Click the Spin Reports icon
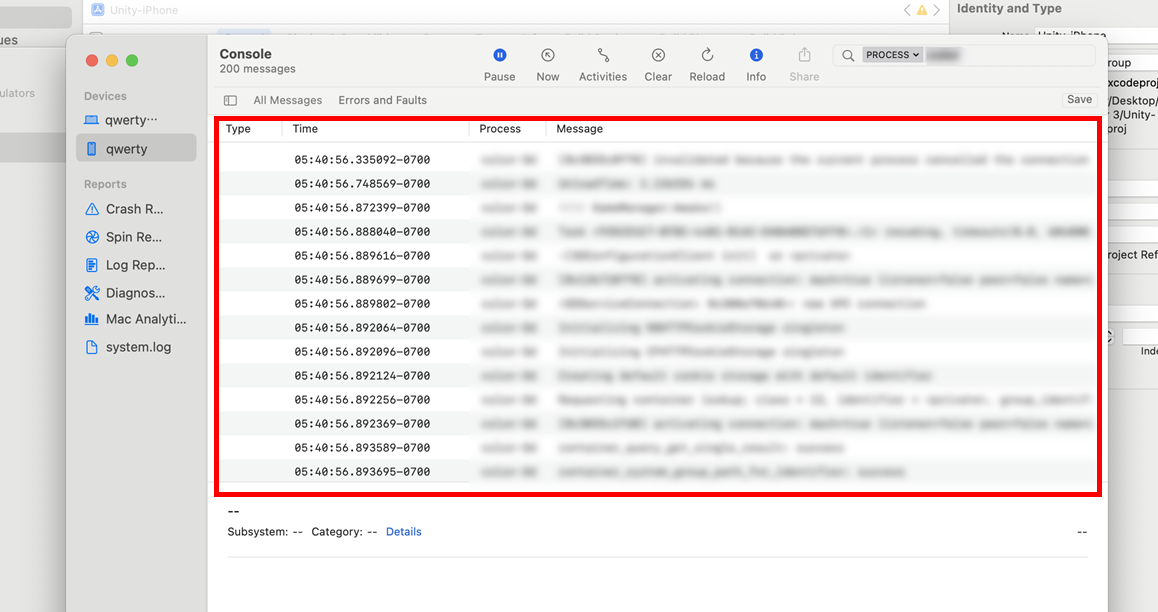 point(92,237)
